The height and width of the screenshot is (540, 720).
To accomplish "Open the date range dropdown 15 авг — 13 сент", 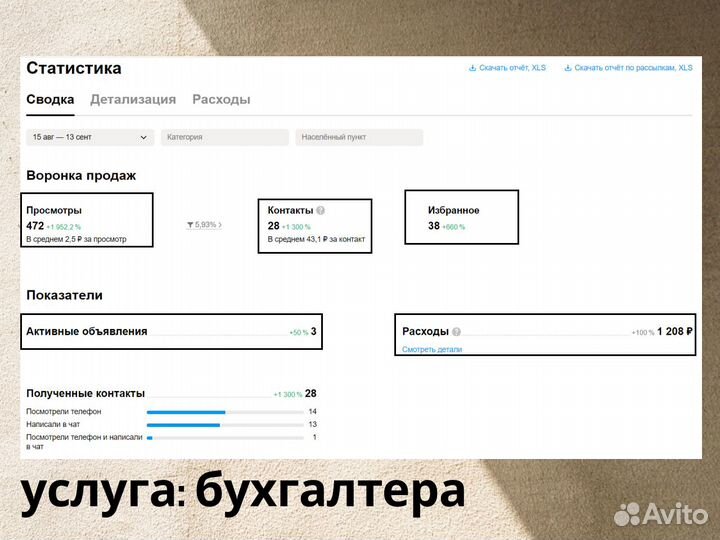I will 90,137.
